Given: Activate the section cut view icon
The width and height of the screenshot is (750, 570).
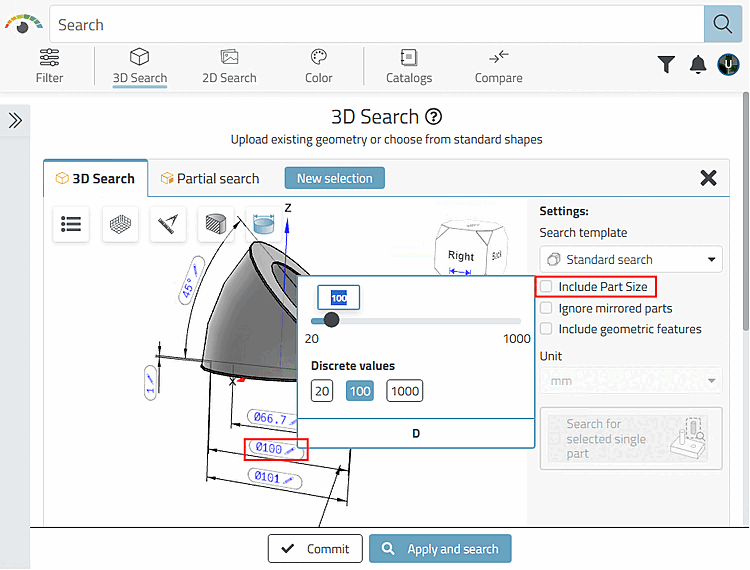Looking at the screenshot, I should (x=216, y=224).
